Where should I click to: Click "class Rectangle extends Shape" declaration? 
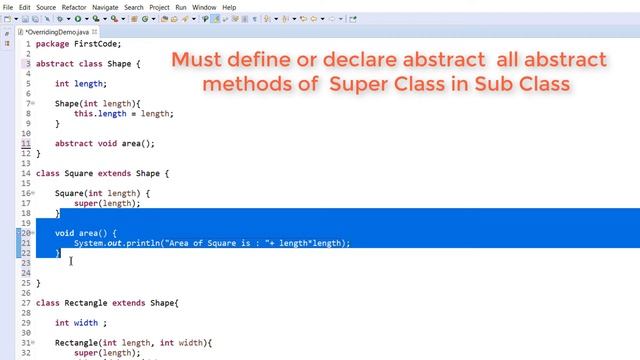(105, 303)
